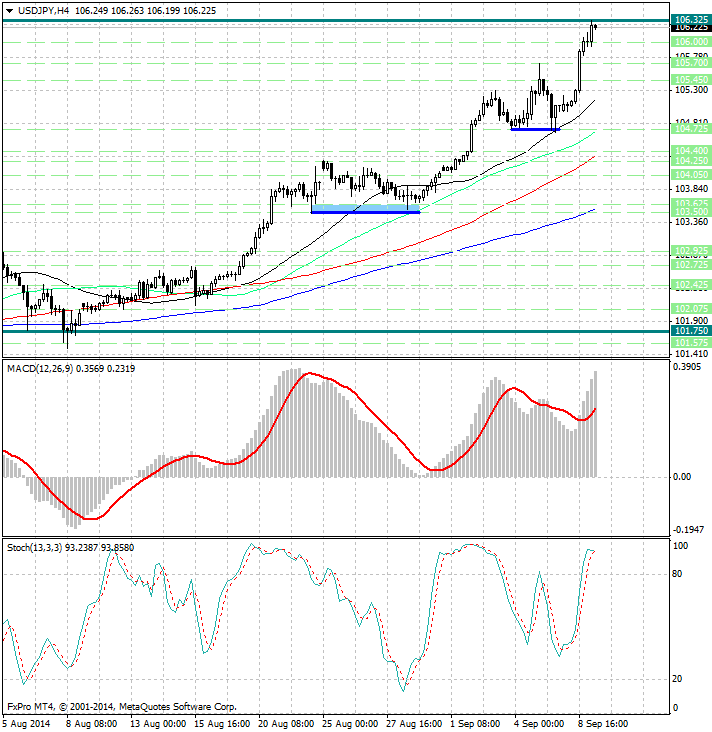712x732 pixels.
Task: Click the Stochastic 100 scale label
Action: click(680, 546)
